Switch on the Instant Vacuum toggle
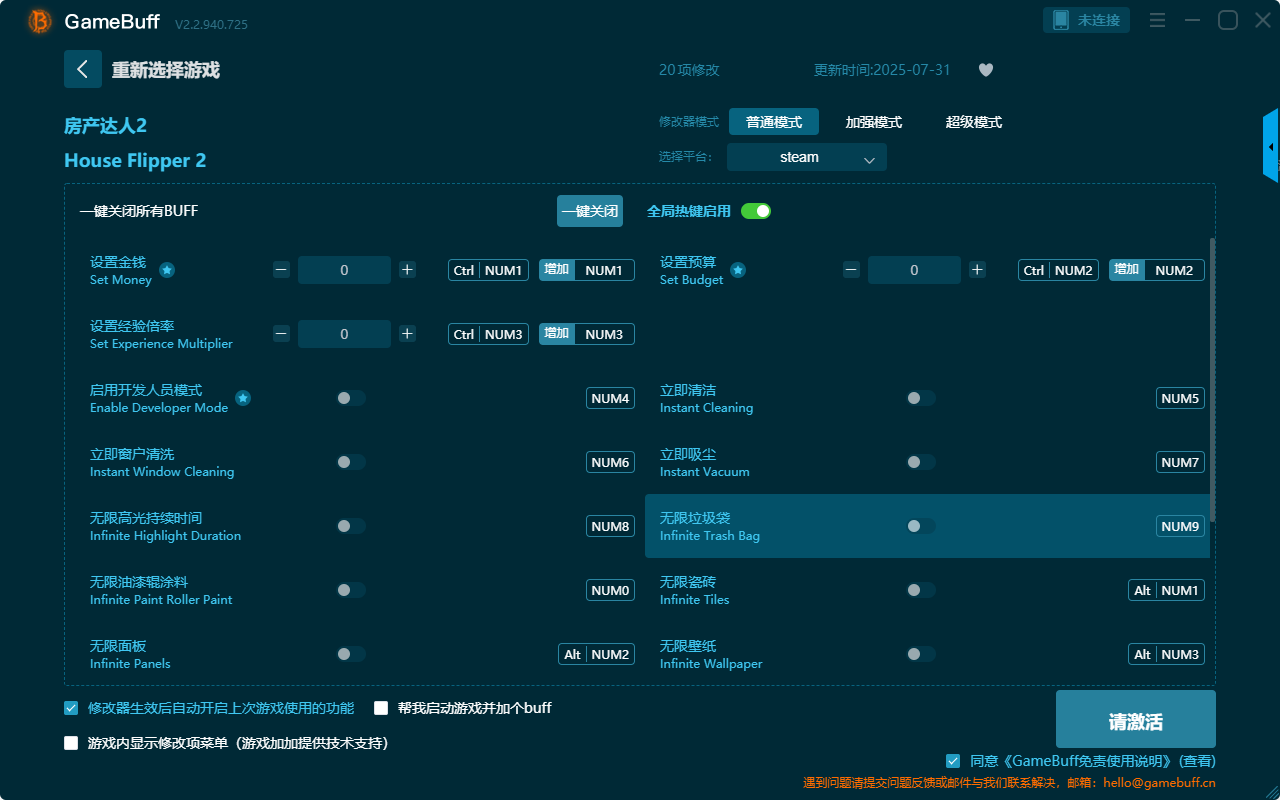 tap(921, 462)
